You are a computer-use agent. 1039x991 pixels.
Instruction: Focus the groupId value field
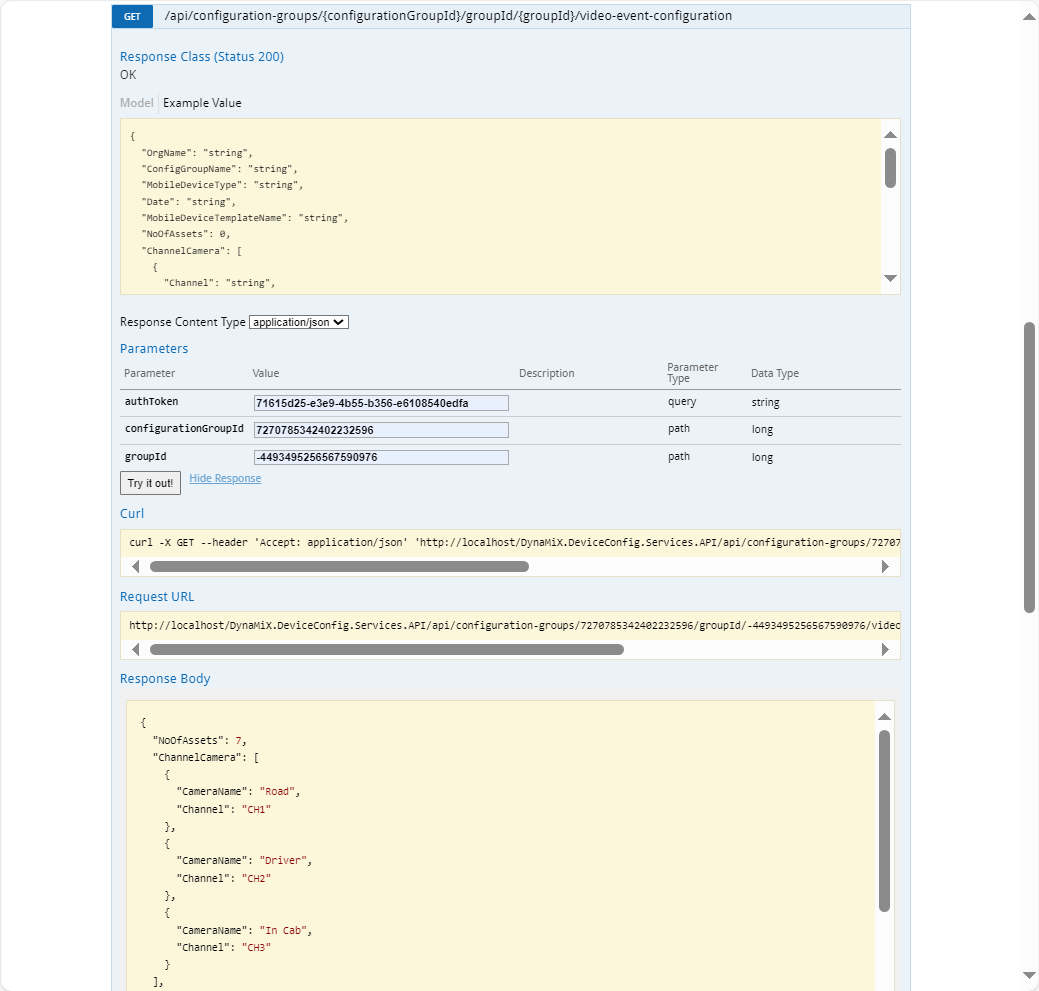click(381, 457)
